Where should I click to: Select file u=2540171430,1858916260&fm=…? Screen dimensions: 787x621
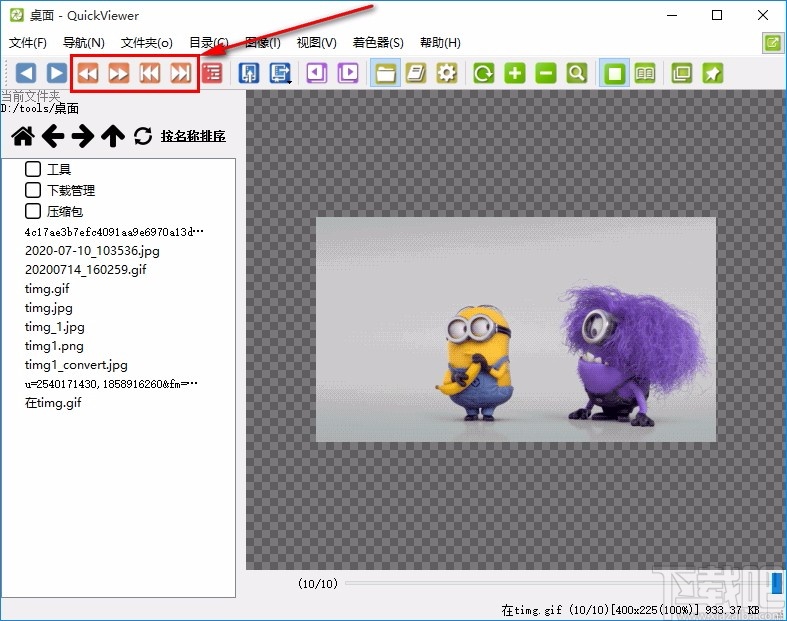(111, 384)
